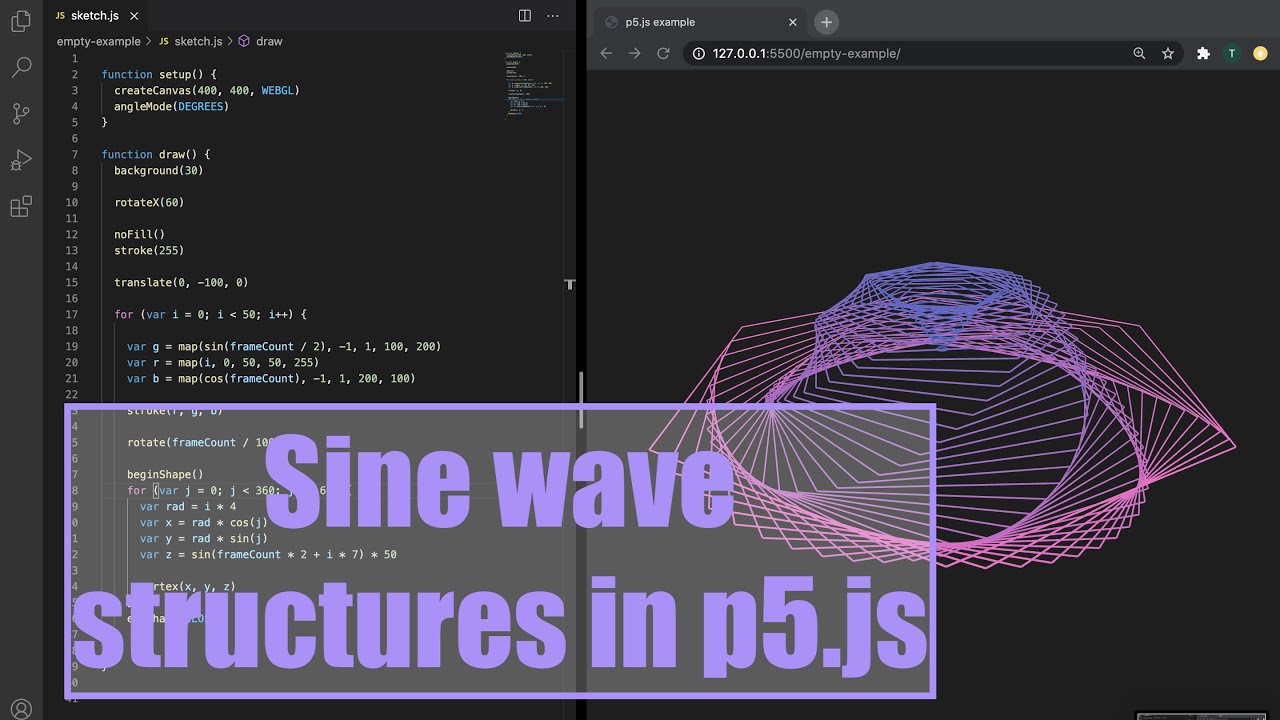Open the Explorer view in activity bar
The image size is (1280, 720).
[20, 21]
